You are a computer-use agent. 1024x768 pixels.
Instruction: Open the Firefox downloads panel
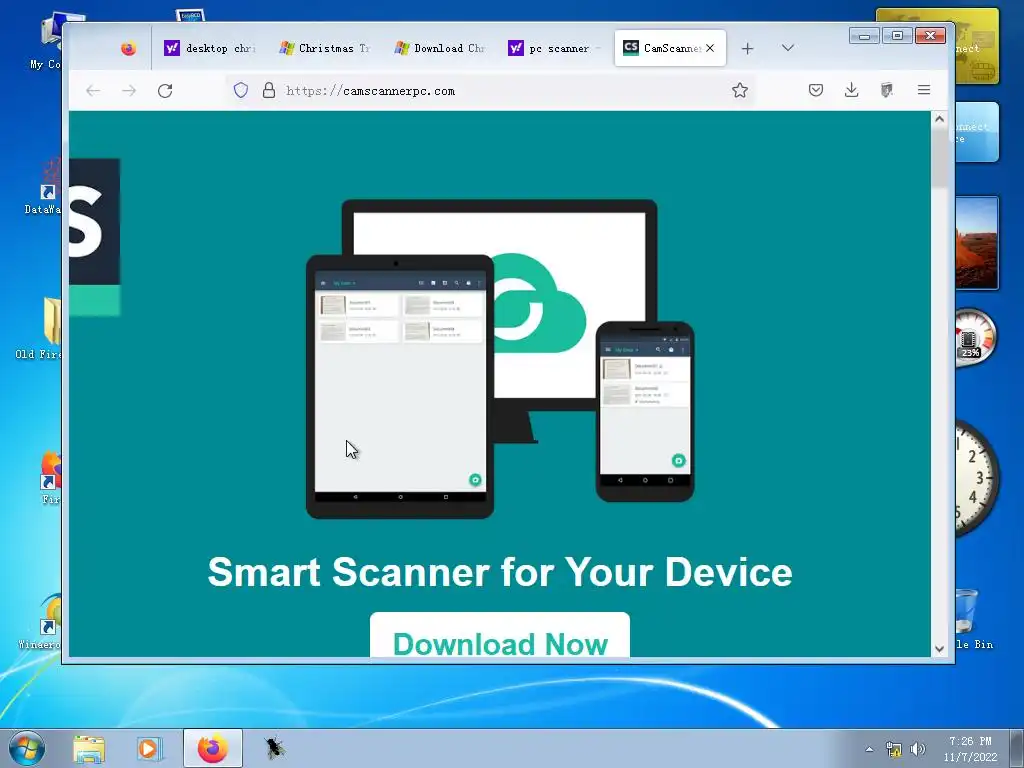tap(852, 90)
